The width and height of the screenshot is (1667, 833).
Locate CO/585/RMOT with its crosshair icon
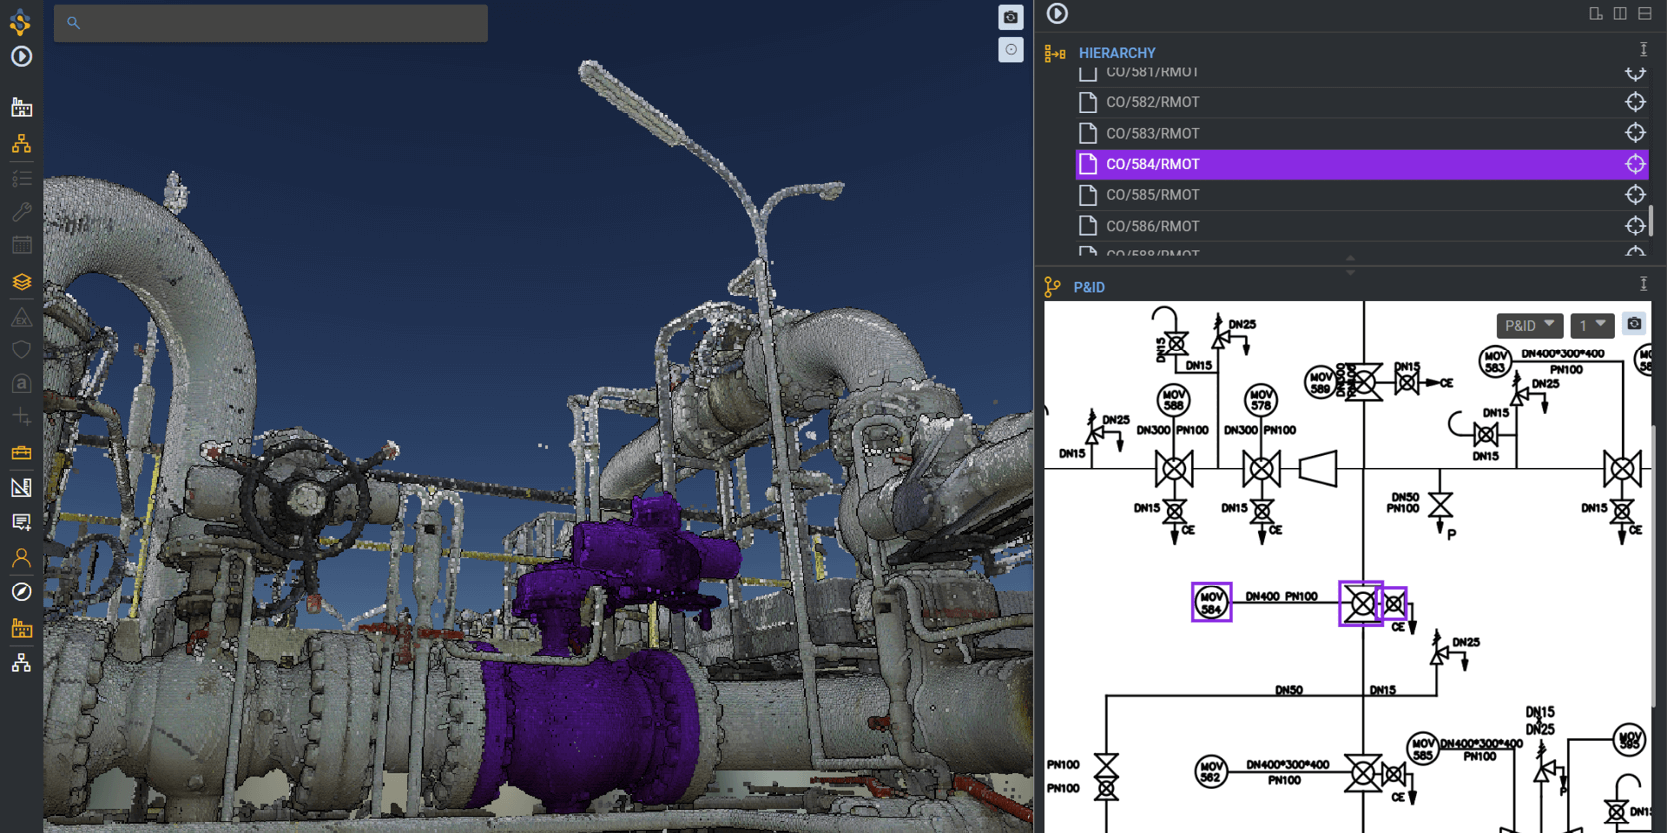coord(1634,195)
